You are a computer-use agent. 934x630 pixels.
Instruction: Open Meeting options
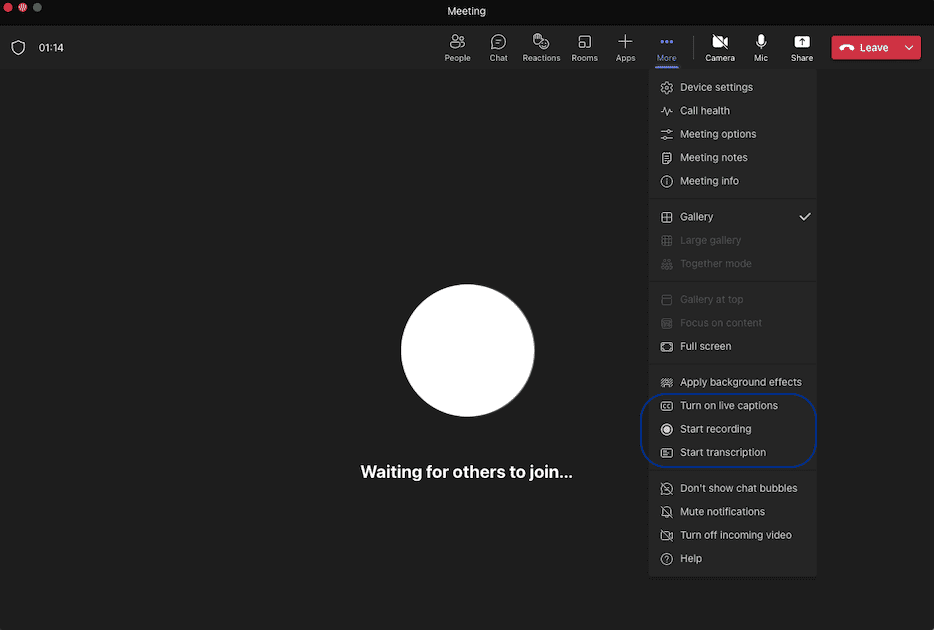pos(717,133)
